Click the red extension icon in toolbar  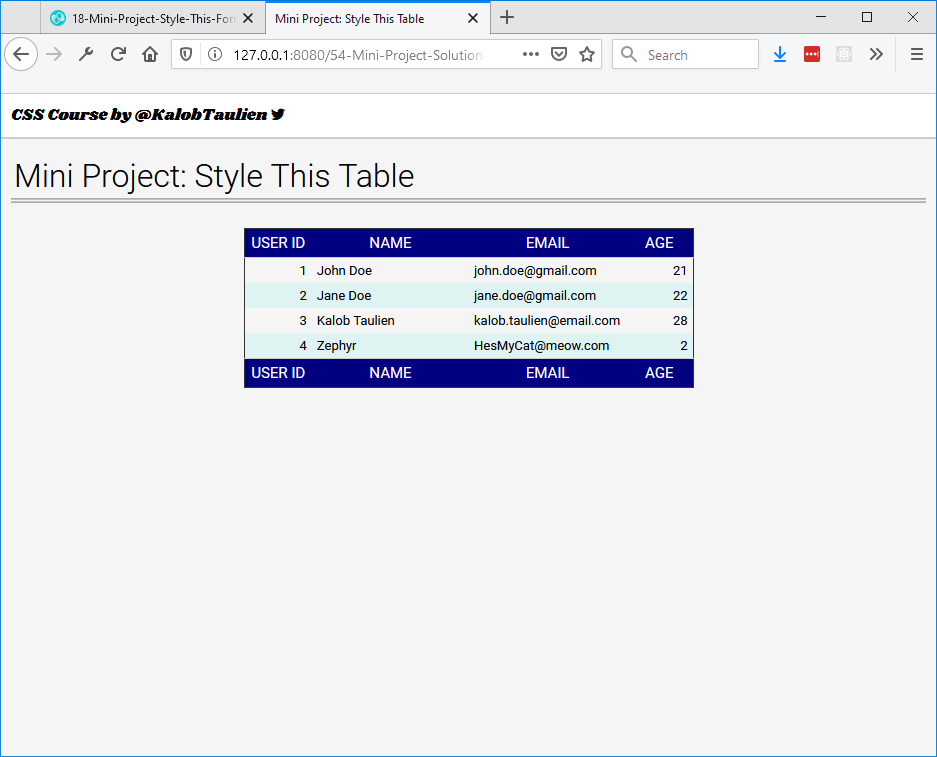click(x=812, y=54)
